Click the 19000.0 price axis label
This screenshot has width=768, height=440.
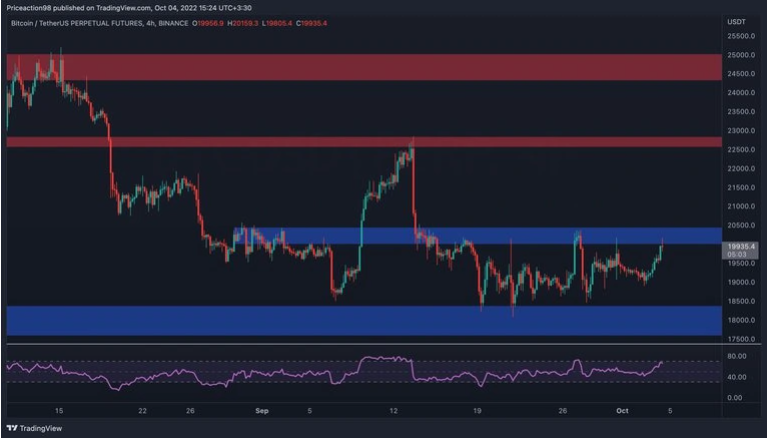[x=741, y=282]
